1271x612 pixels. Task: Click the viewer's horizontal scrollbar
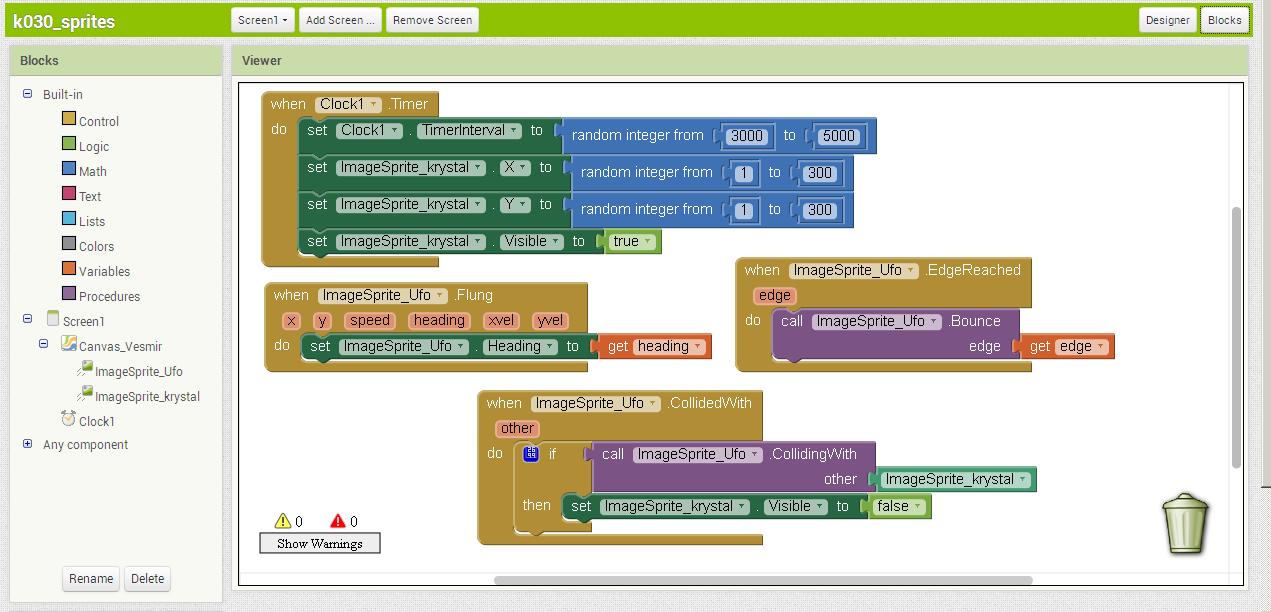tap(763, 580)
